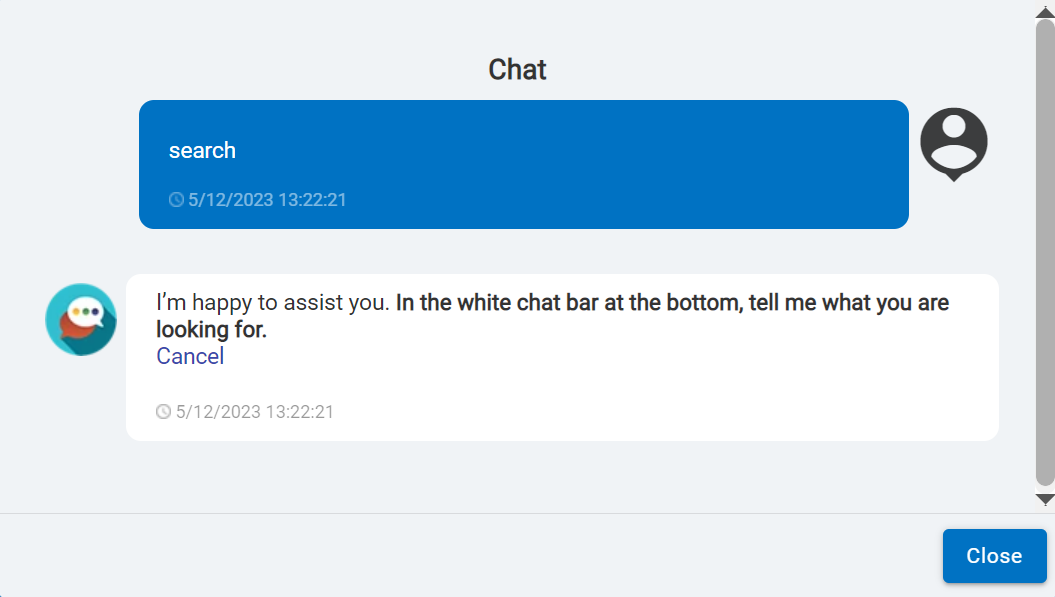Click the scrollbar up arrow
Viewport: 1055px width, 597px height.
coord(1045,9)
